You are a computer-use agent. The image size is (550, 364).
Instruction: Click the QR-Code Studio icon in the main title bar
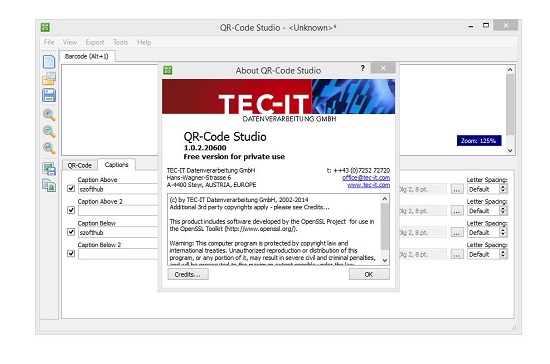45,27
